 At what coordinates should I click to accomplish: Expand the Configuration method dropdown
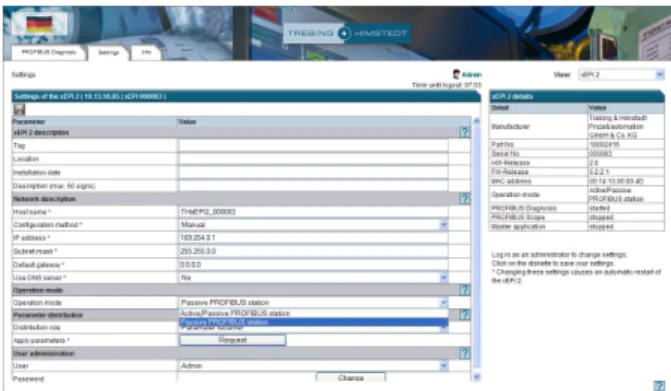pos(444,225)
